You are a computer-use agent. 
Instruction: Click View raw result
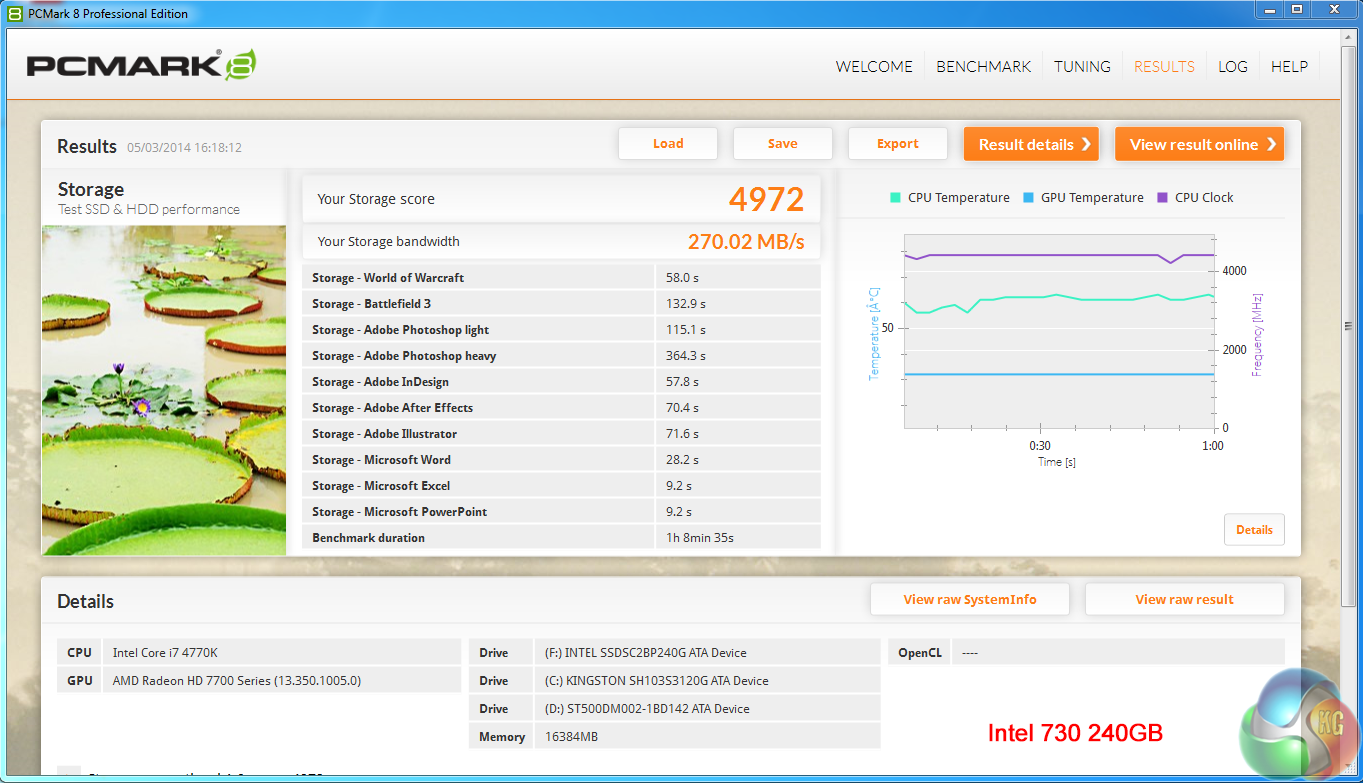pyautogui.click(x=1184, y=600)
